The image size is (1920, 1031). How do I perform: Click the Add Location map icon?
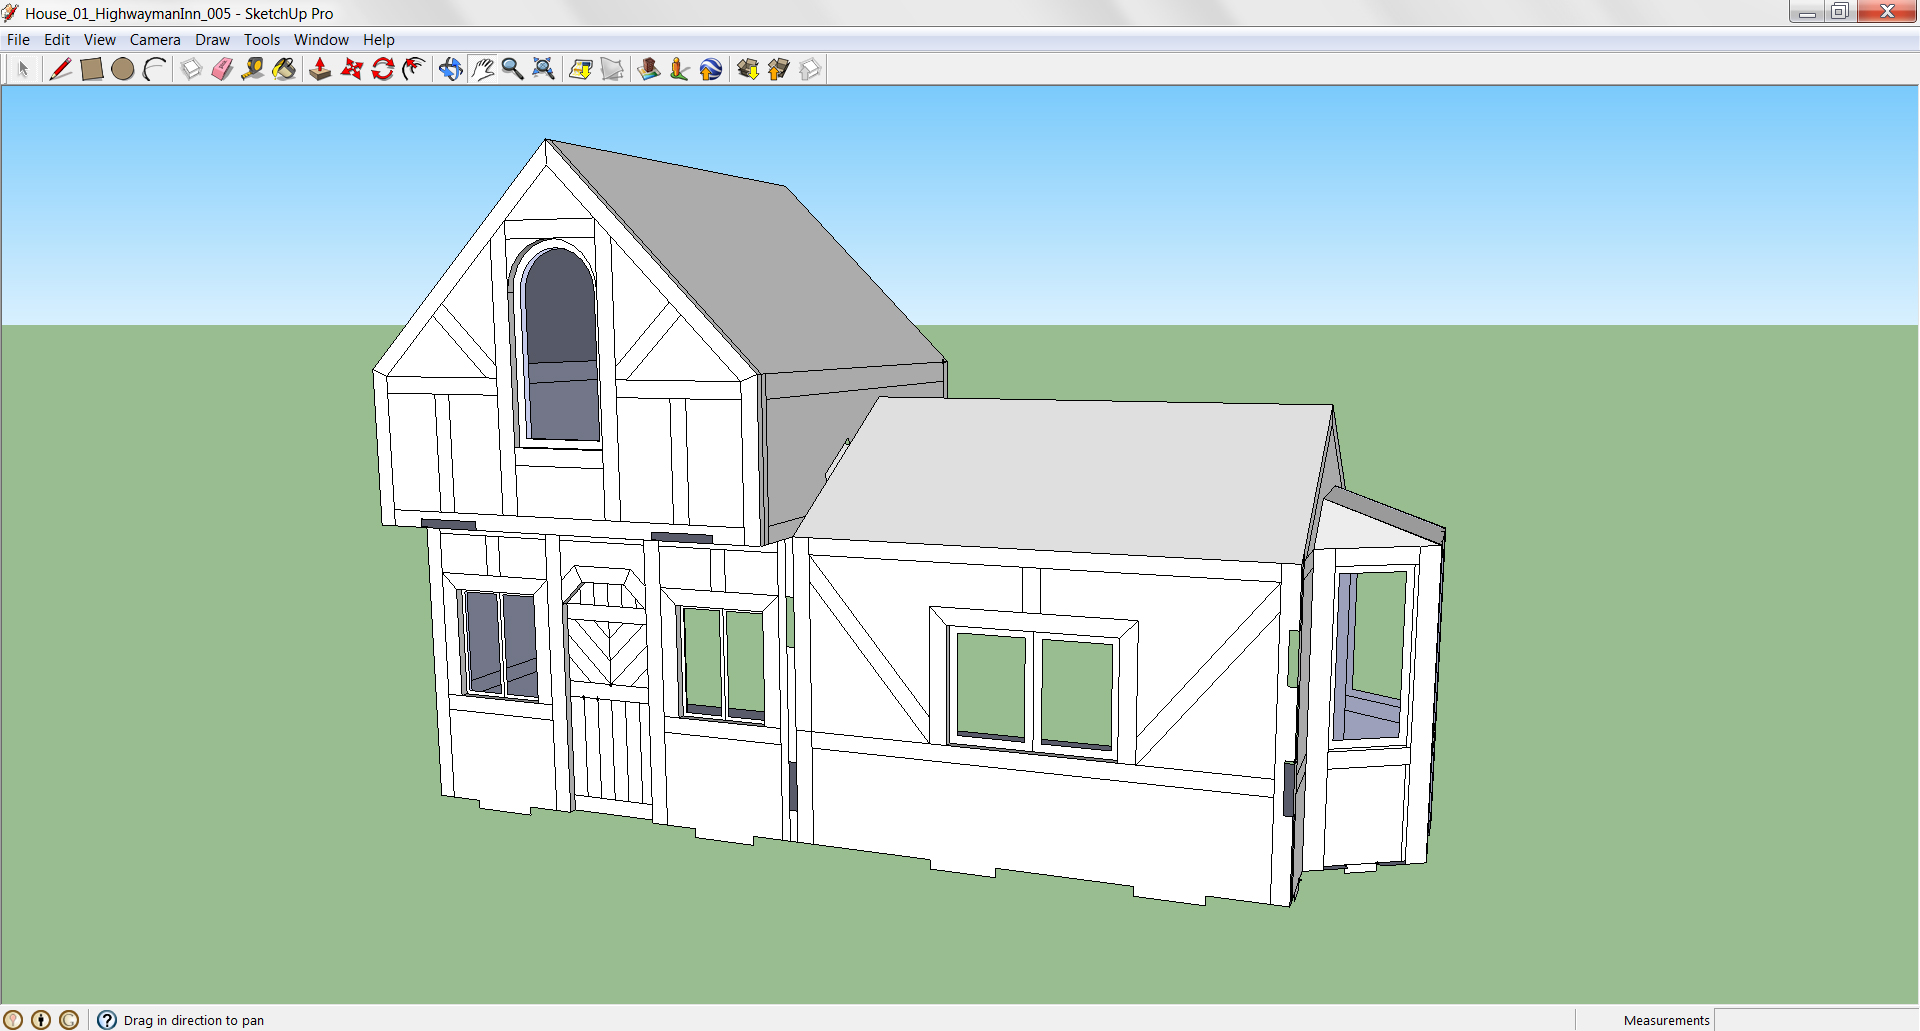click(x=580, y=69)
